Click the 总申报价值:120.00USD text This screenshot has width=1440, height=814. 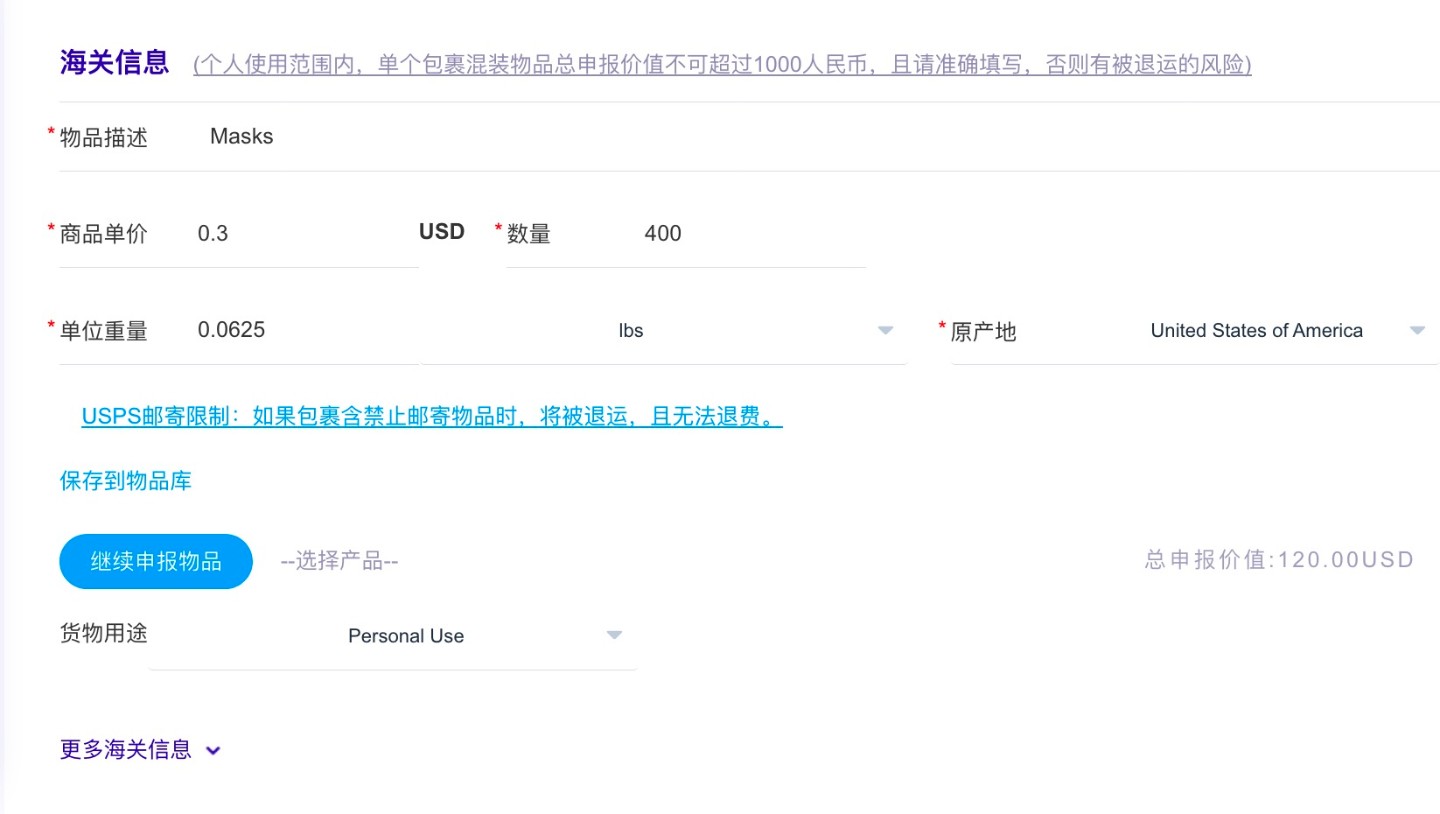click(1279, 559)
